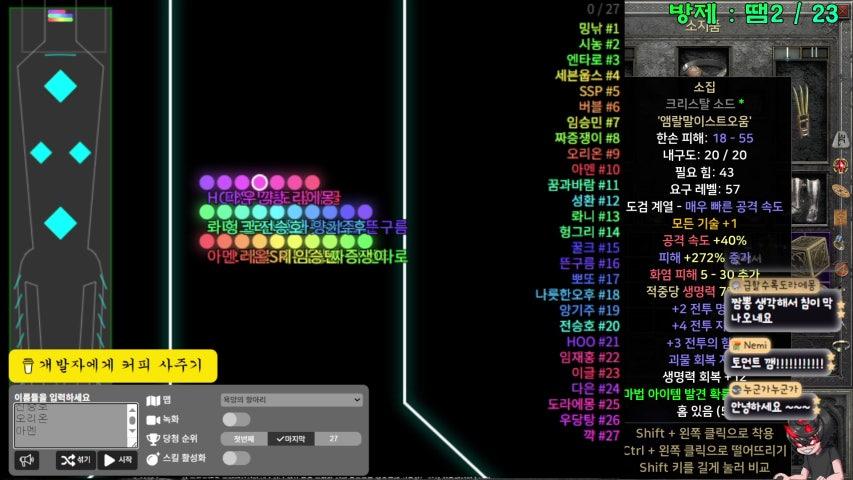The width and height of the screenshot is (853, 480).
Task: Select the cap helmet in top equipment slot
Action: (704, 66)
